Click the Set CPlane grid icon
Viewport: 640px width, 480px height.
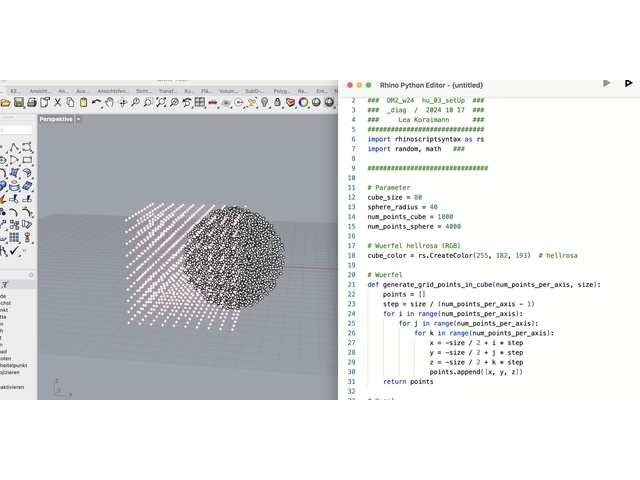[226, 102]
